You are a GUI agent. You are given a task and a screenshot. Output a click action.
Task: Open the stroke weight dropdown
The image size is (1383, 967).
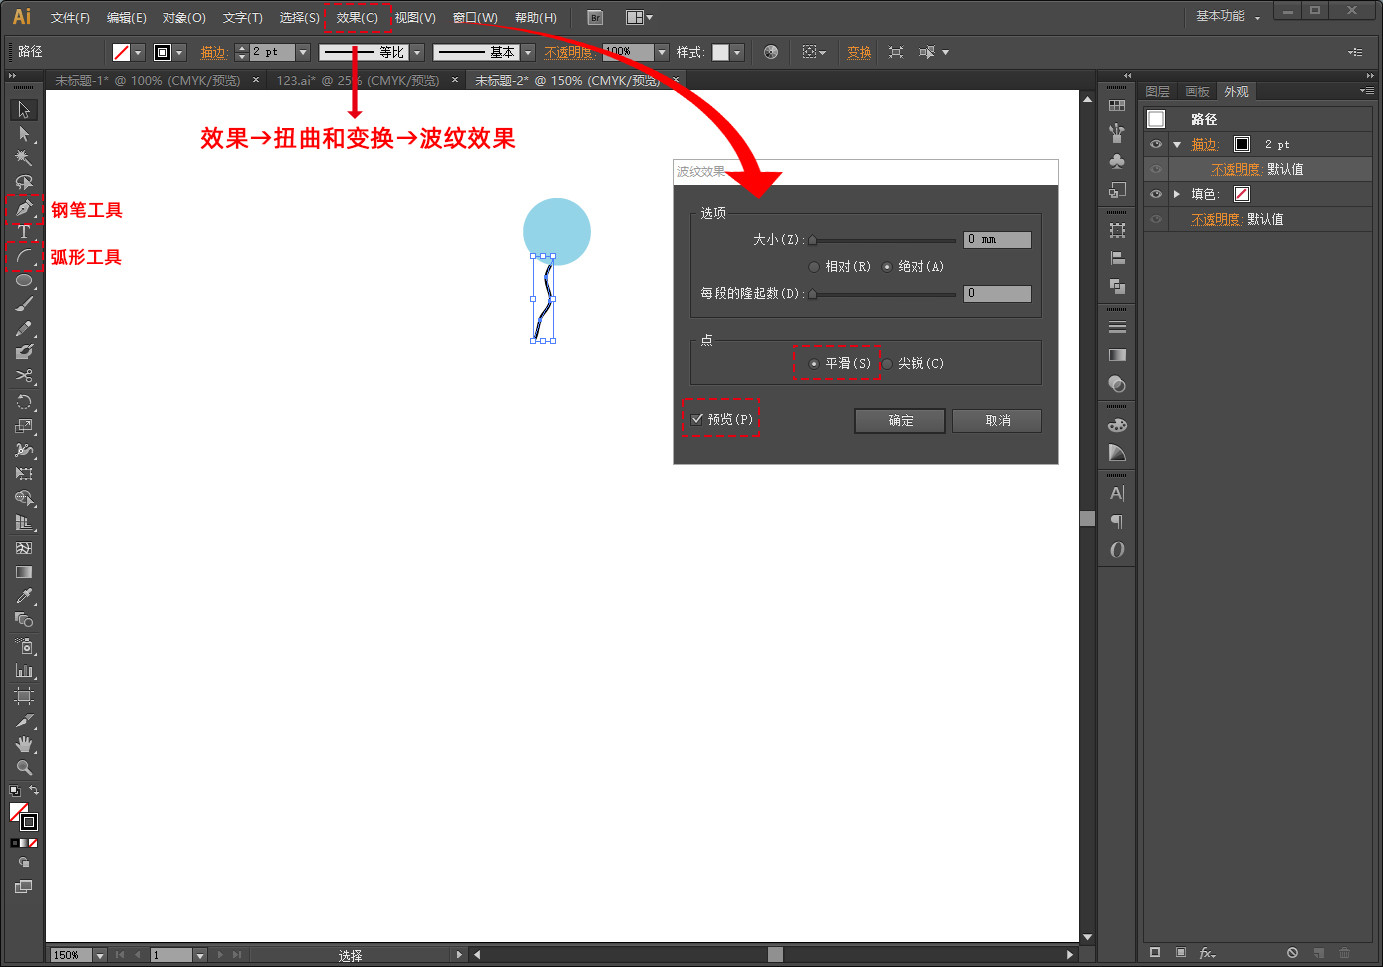tap(303, 52)
